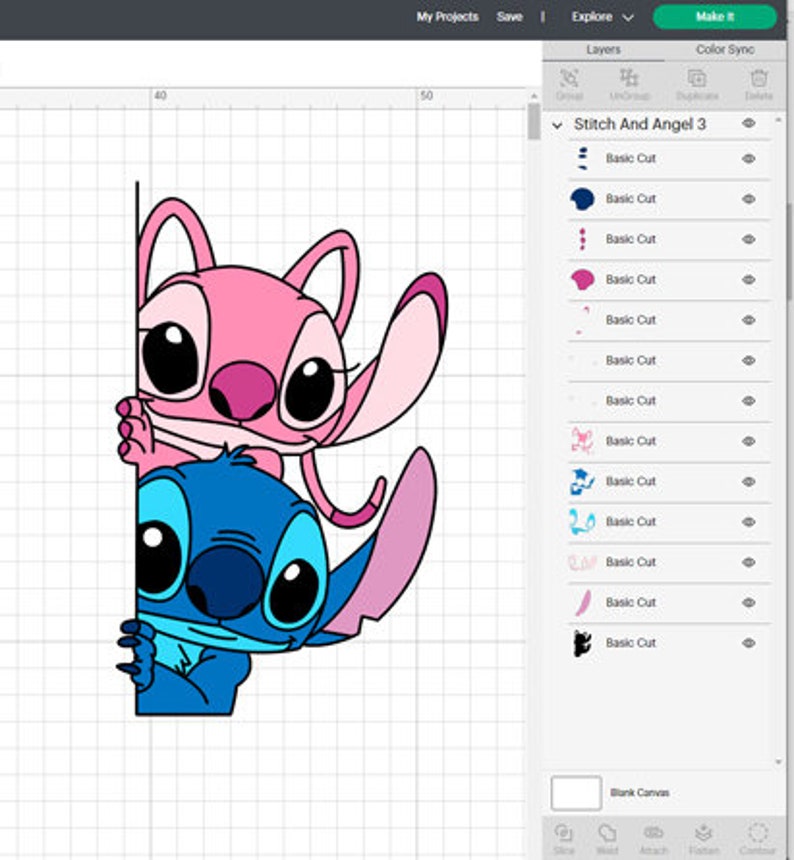Collapse the Stitch And Angel 3 group
The height and width of the screenshot is (860, 794).
click(557, 125)
